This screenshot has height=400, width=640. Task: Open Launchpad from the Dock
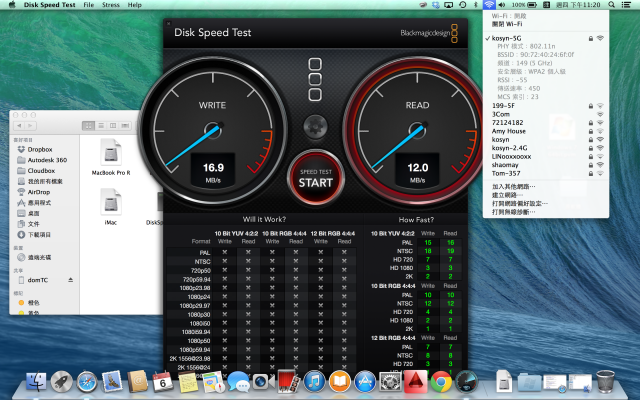tap(62, 382)
